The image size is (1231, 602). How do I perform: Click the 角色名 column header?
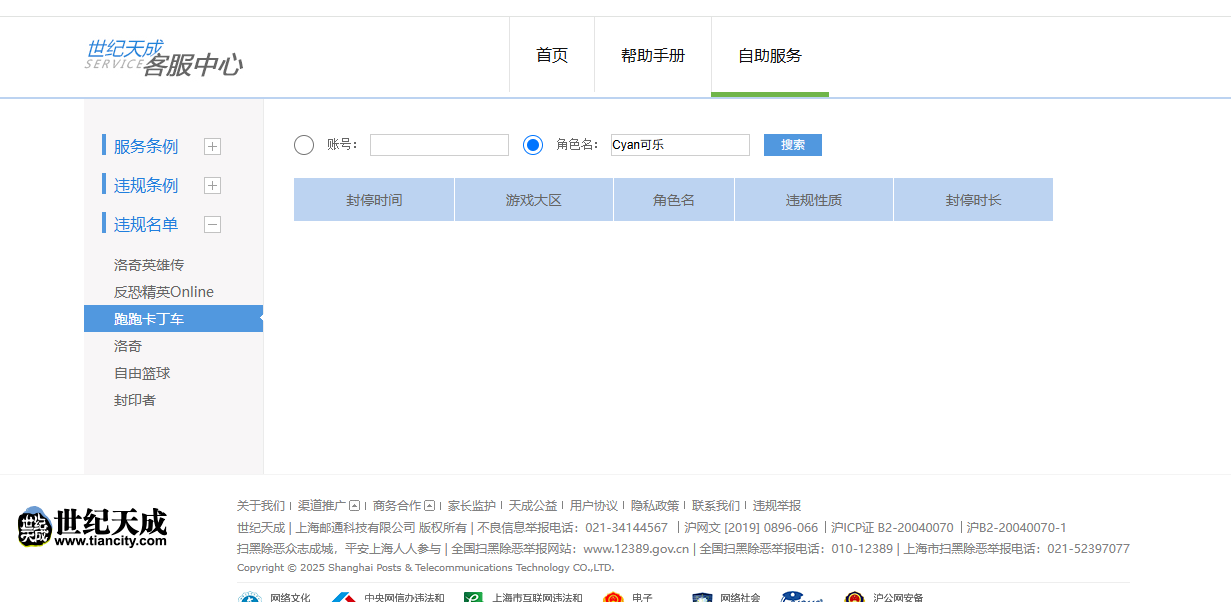click(674, 200)
